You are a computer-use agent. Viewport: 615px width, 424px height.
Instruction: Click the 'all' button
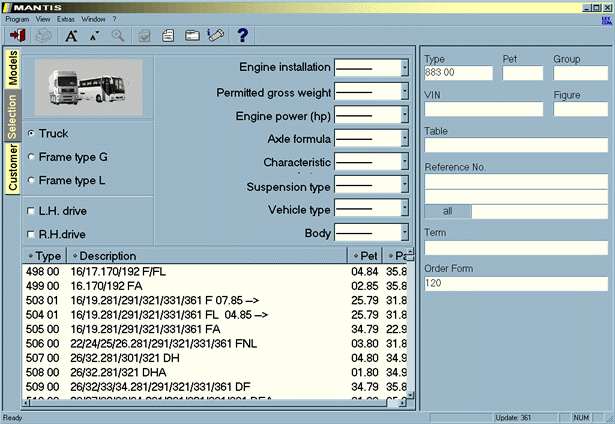coord(447,211)
